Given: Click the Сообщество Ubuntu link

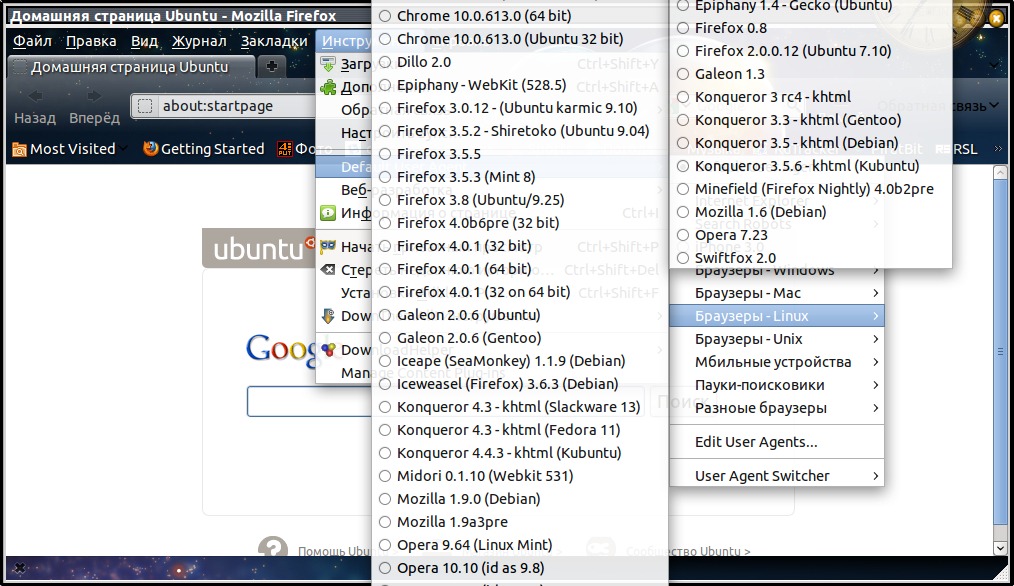Looking at the screenshot, I should pos(688,551).
